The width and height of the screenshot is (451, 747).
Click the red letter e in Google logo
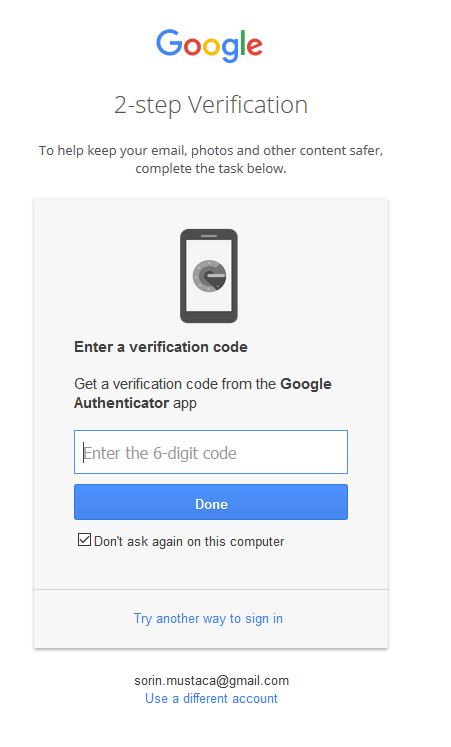255,47
